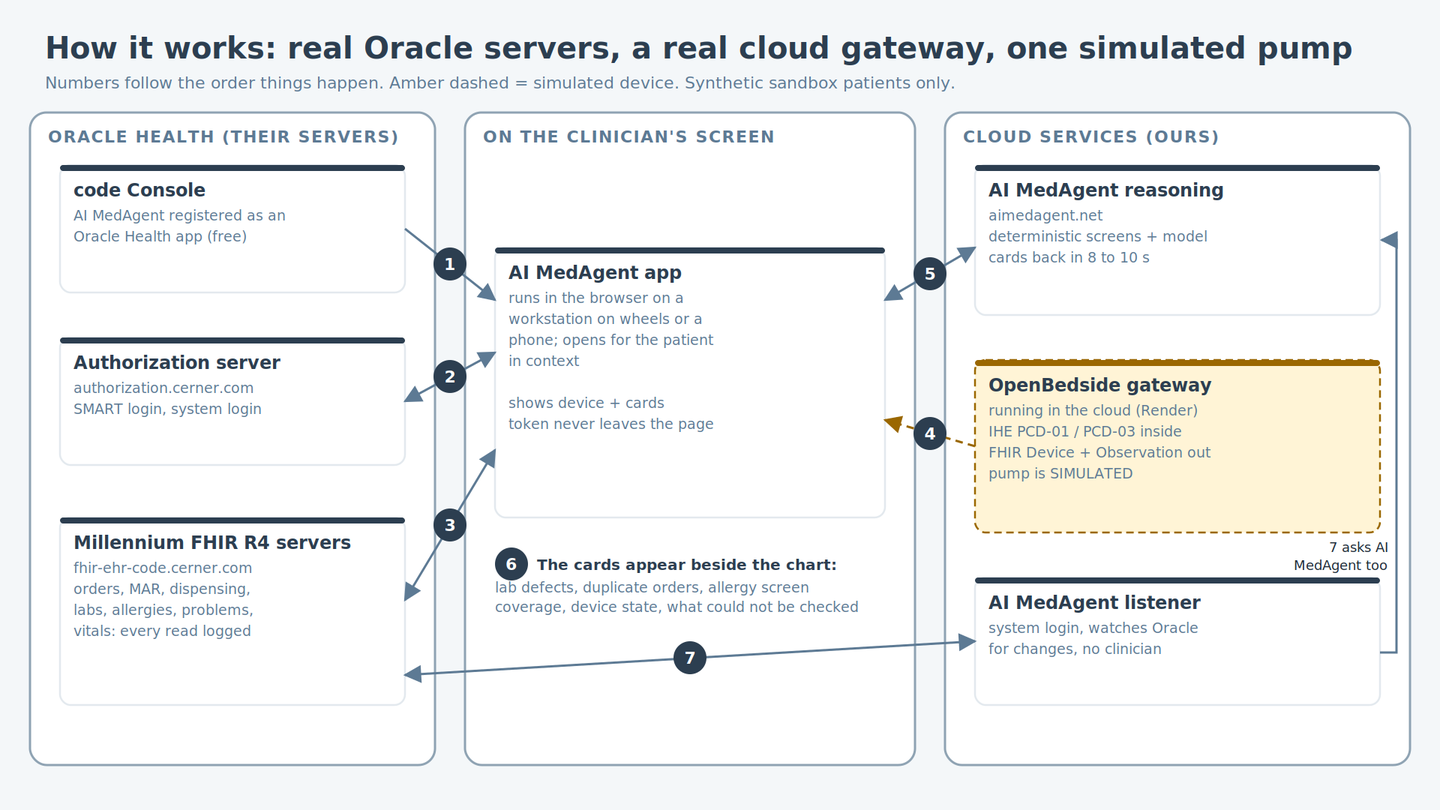
Task: Click the 'aimedagent.net' text
Action: [1046, 216]
